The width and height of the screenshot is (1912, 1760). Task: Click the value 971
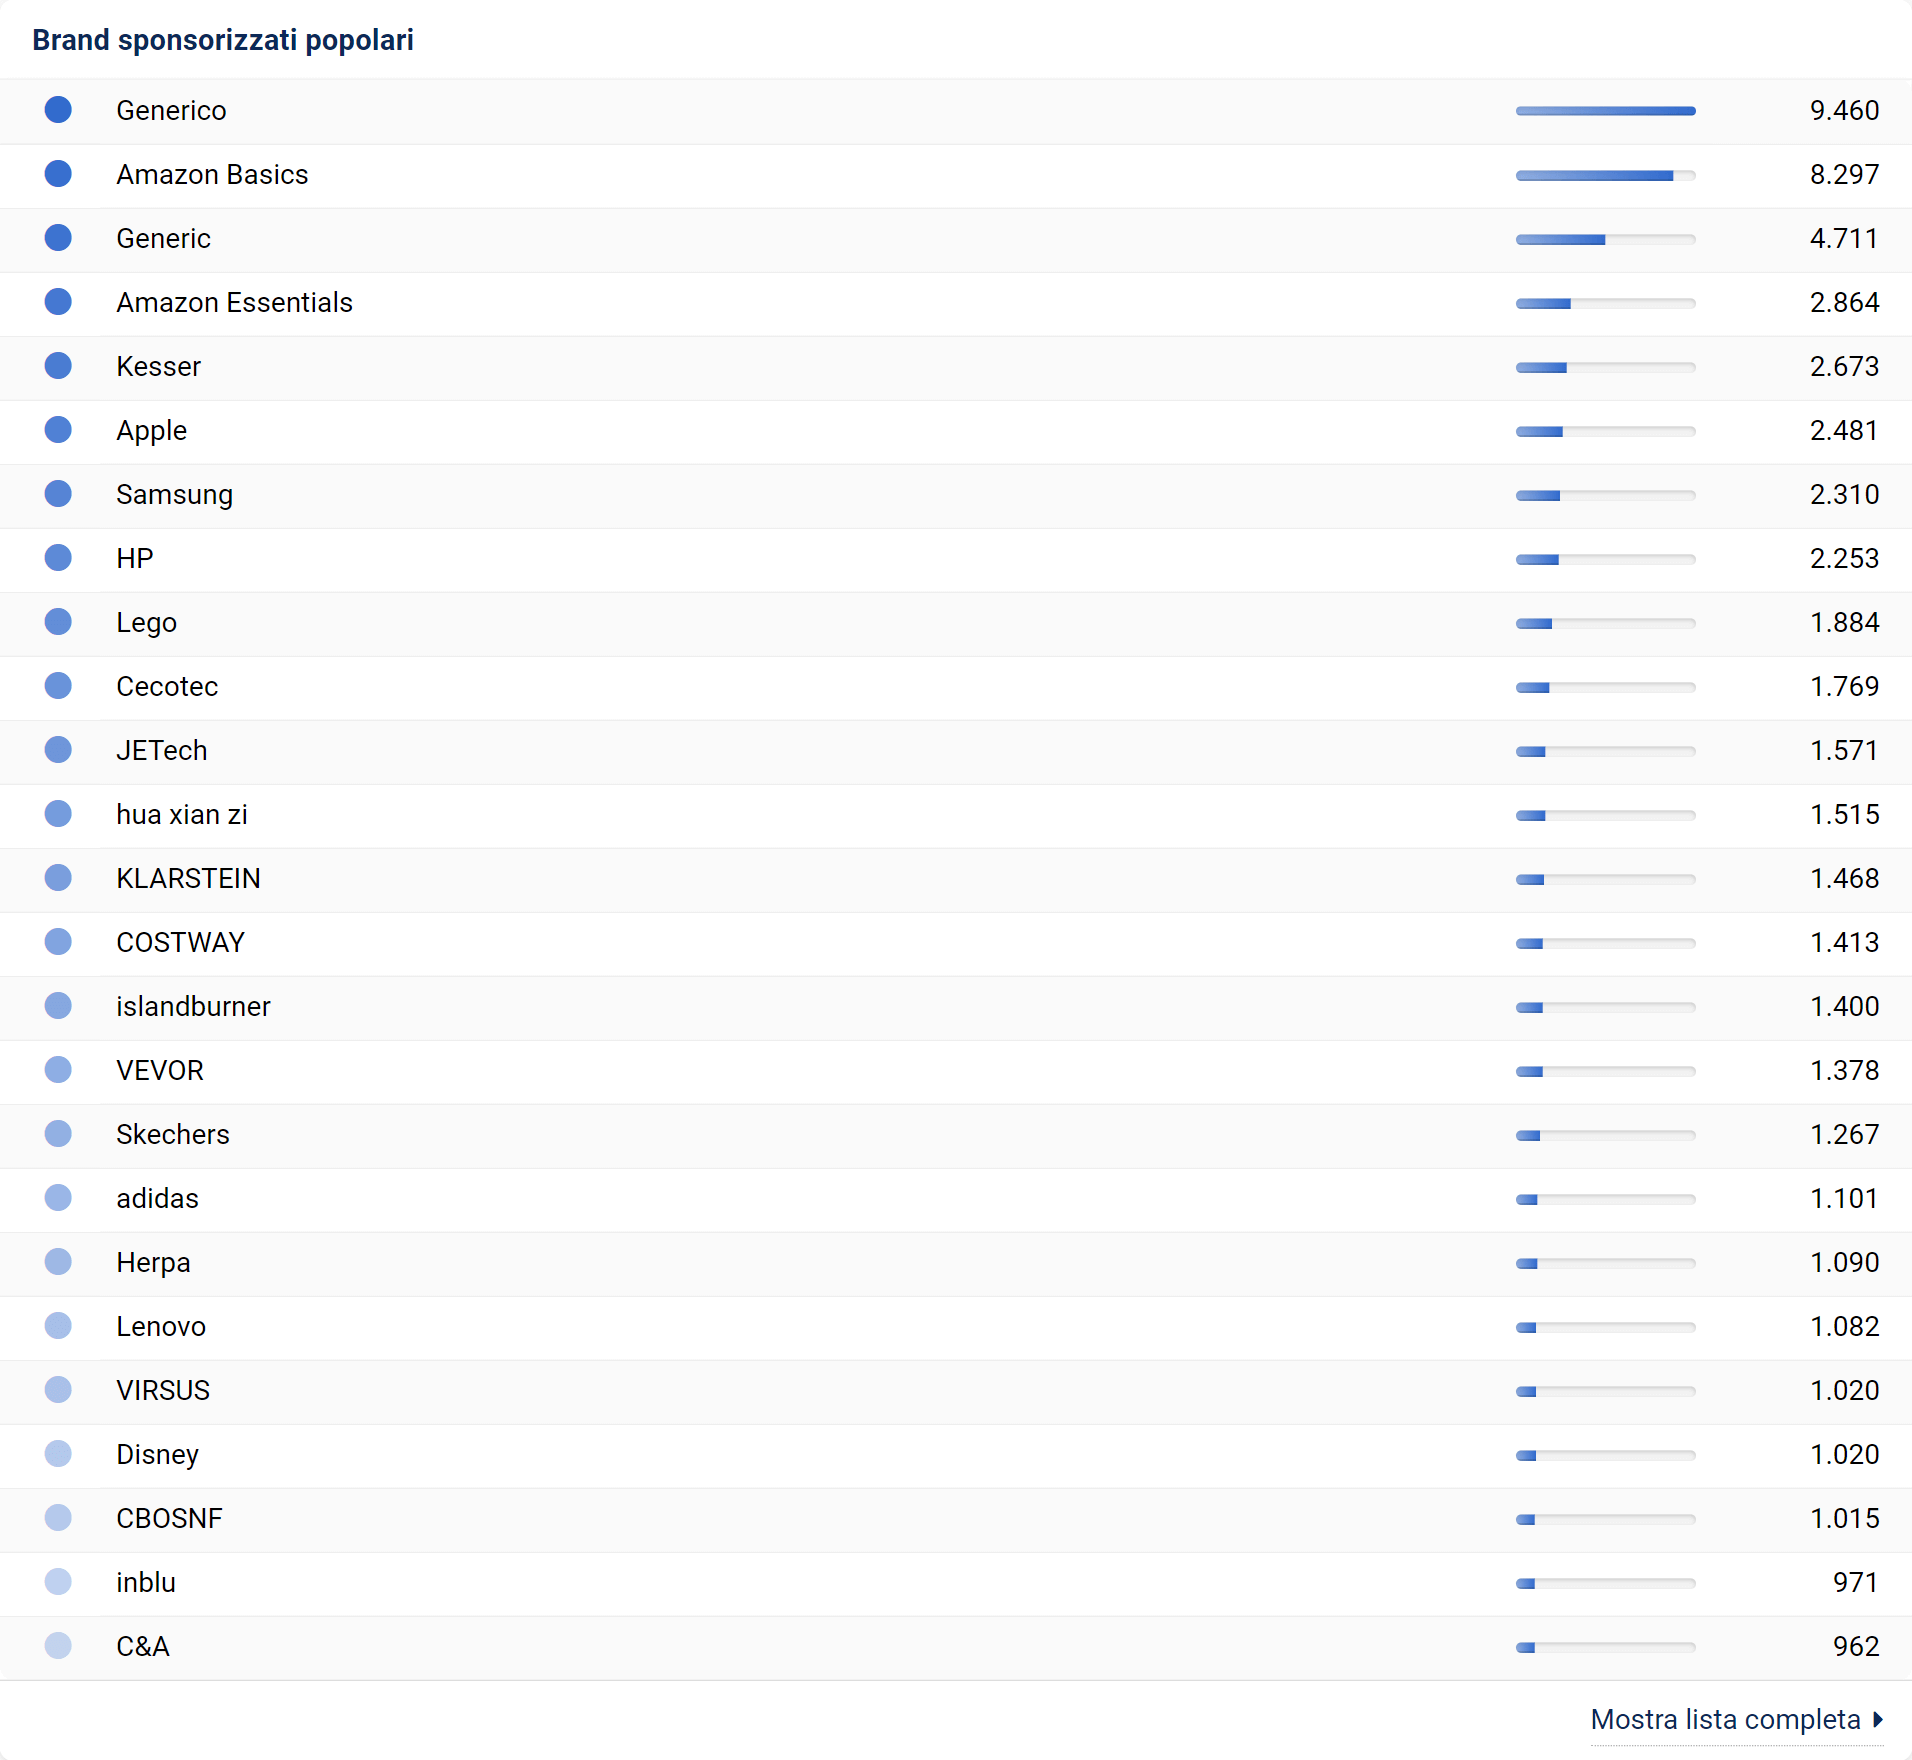[x=1856, y=1582]
